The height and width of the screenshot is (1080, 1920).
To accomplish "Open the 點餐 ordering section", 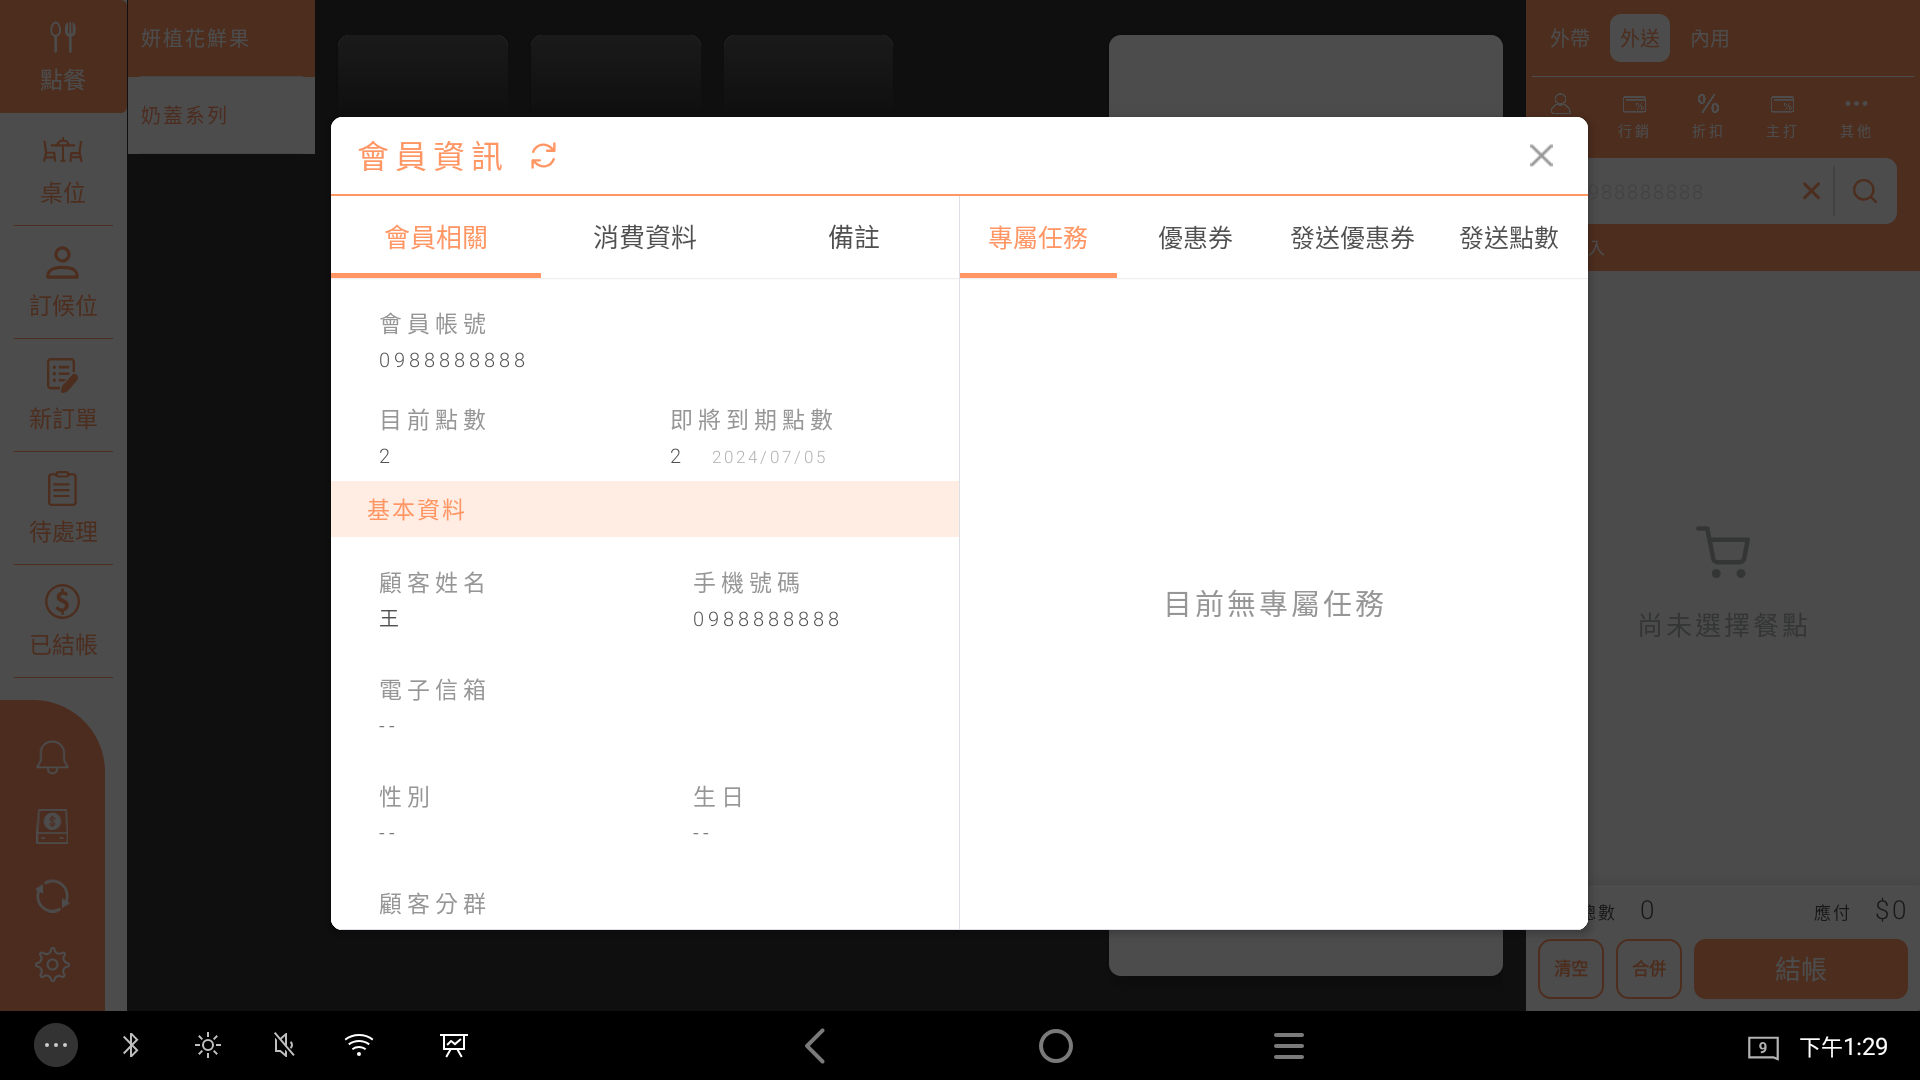I will (x=62, y=56).
